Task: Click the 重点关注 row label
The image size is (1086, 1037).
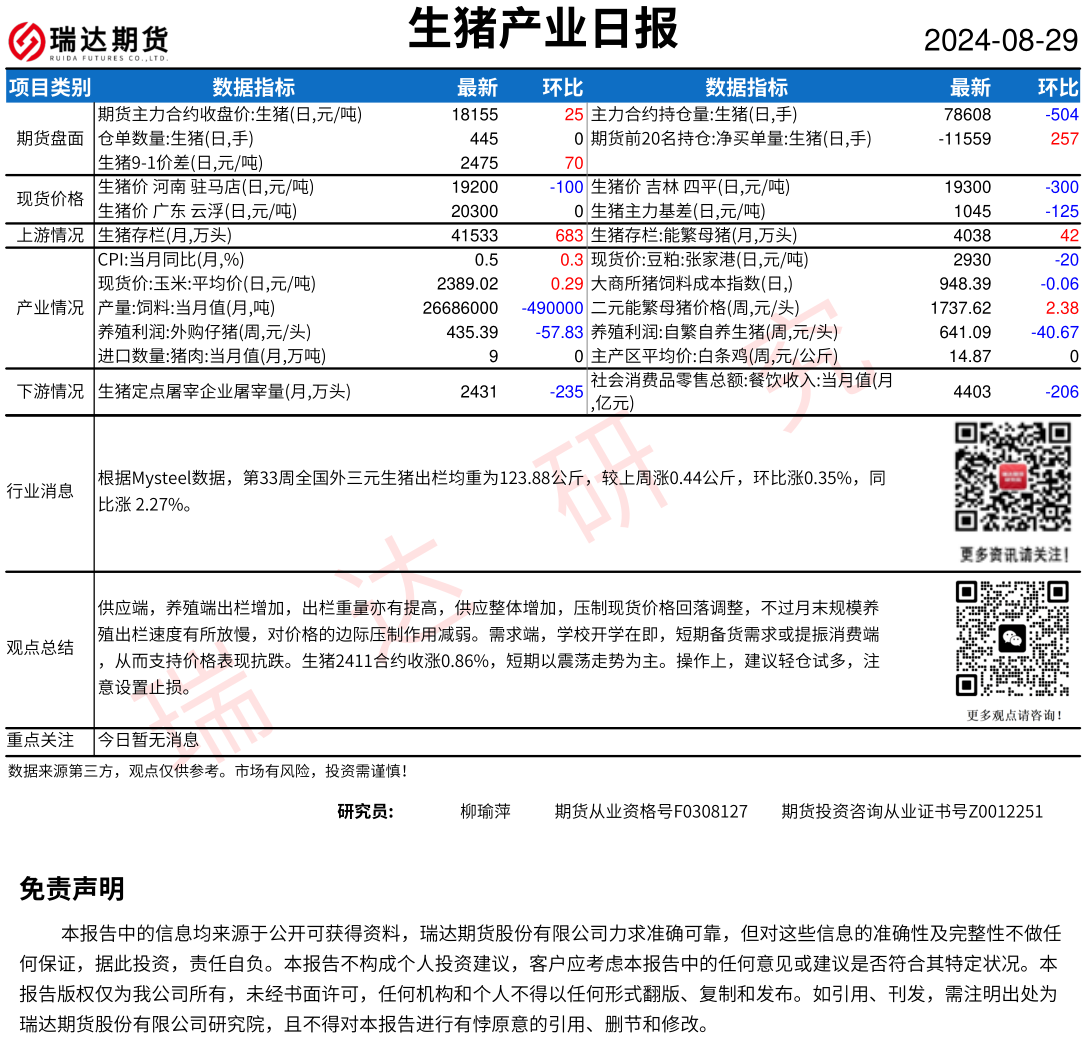Action: [x=40, y=740]
